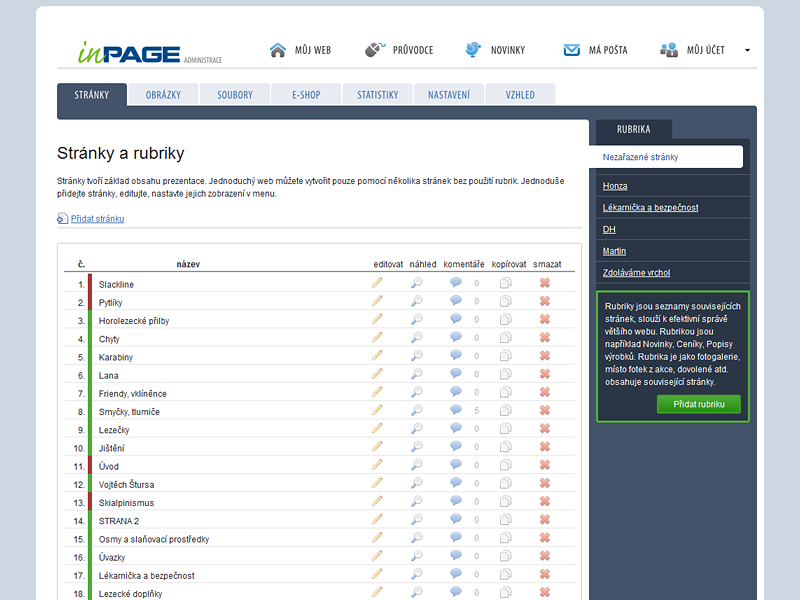Toggle red status indicator for Jištění
Screen dimensions: 800x600
(x=90, y=448)
